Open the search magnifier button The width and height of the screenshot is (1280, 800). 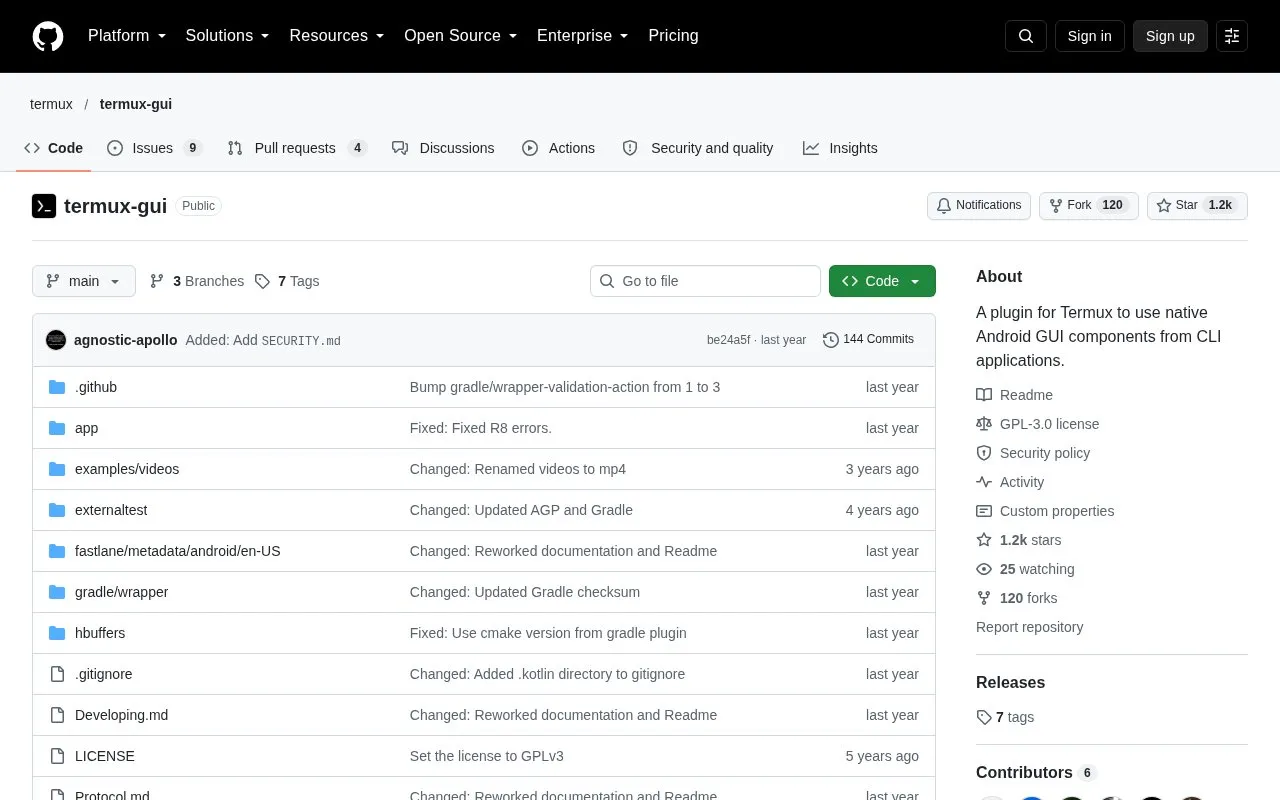(1026, 36)
